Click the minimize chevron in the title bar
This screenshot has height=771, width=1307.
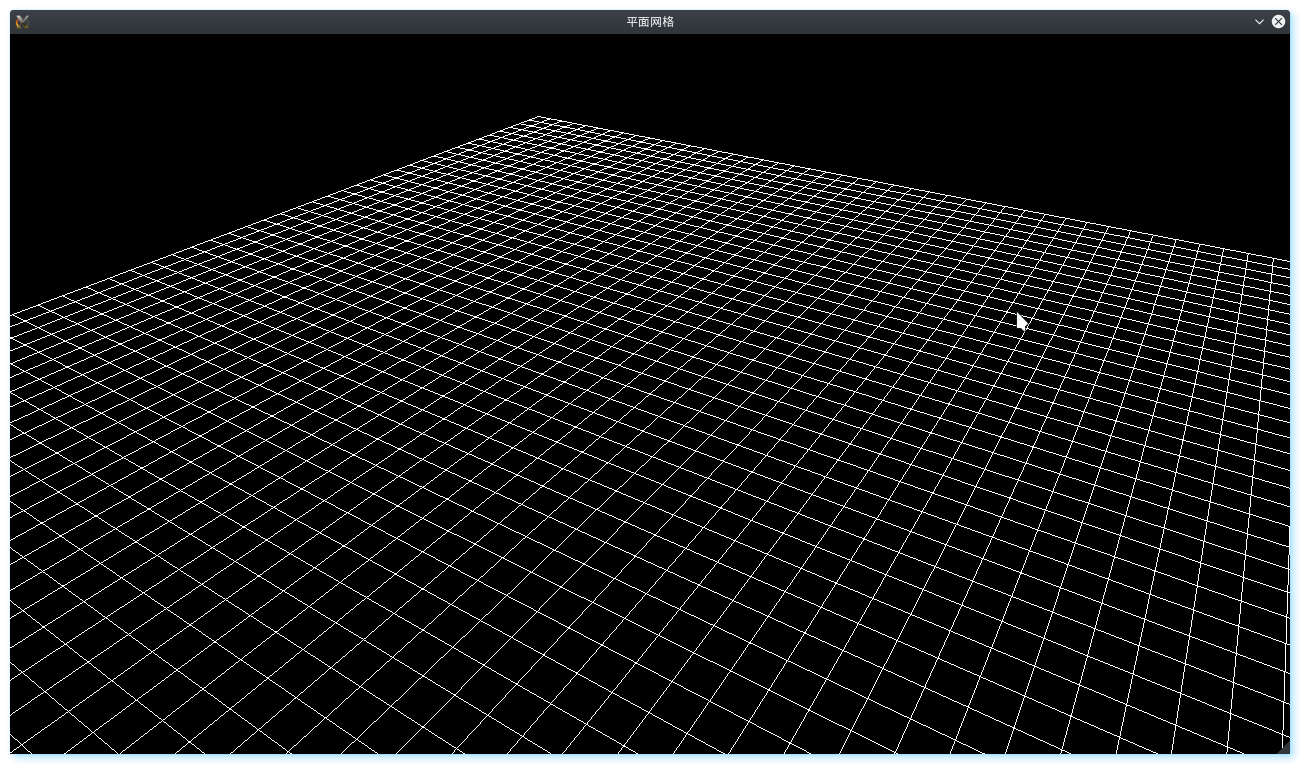[1259, 21]
